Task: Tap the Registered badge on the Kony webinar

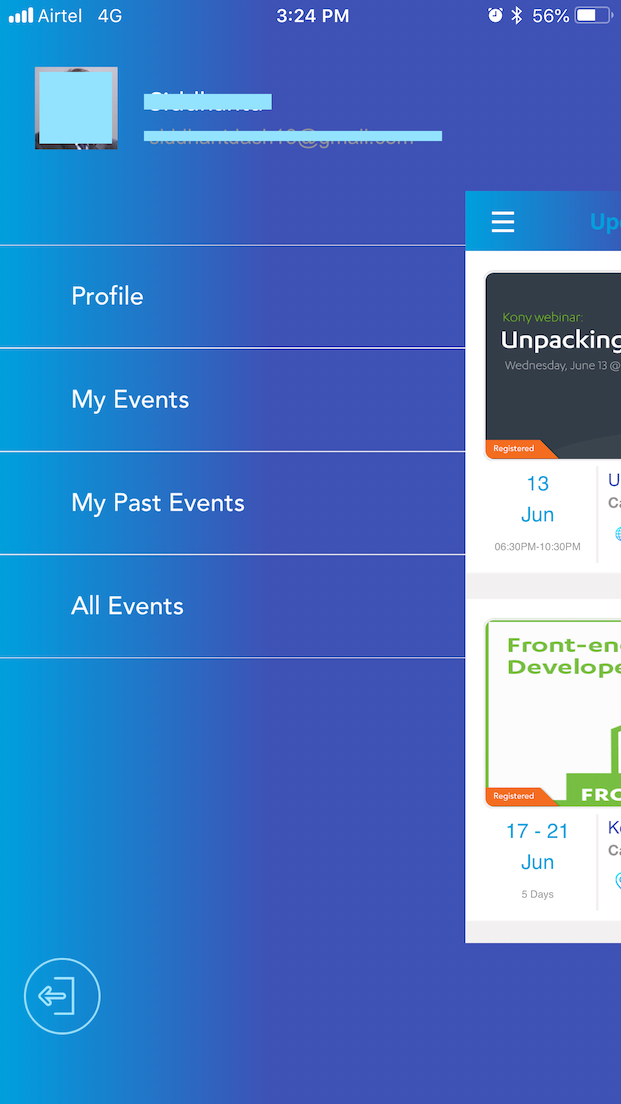Action: 515,449
